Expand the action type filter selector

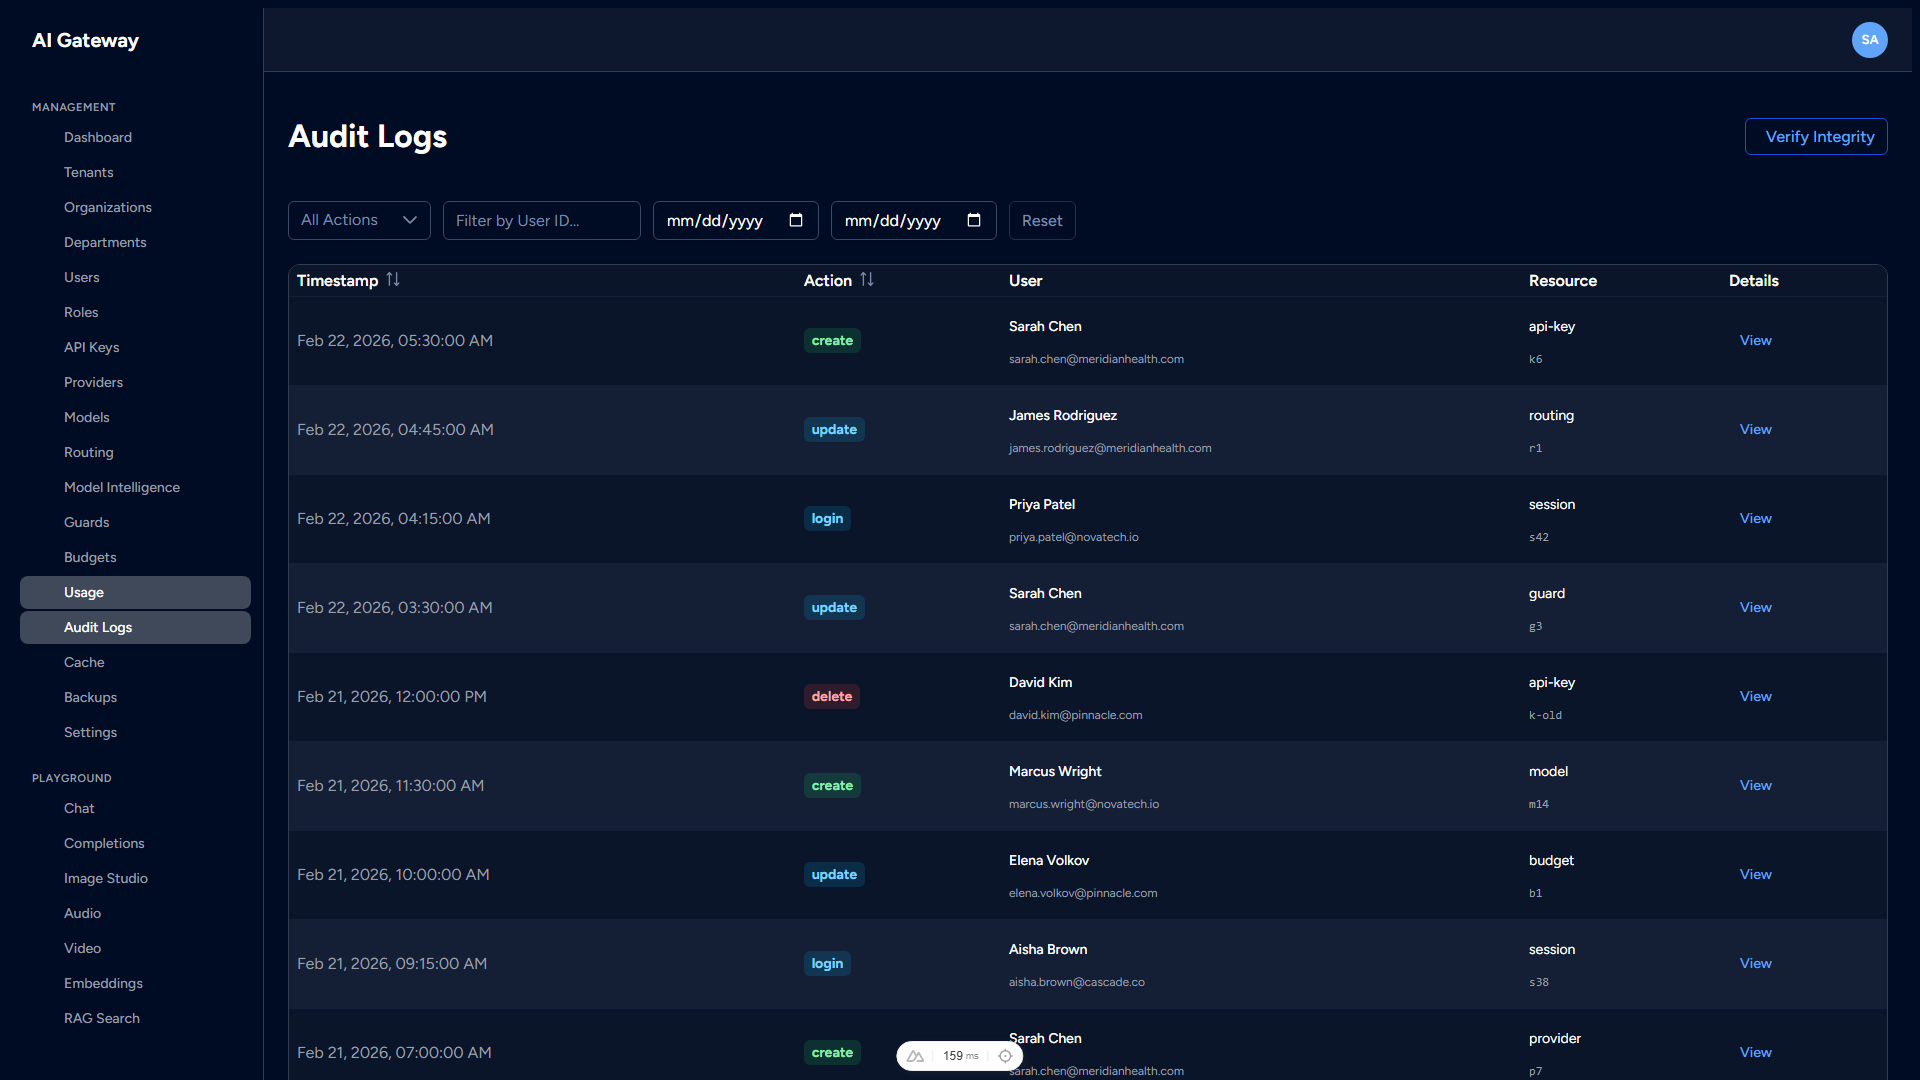pyautogui.click(x=358, y=220)
